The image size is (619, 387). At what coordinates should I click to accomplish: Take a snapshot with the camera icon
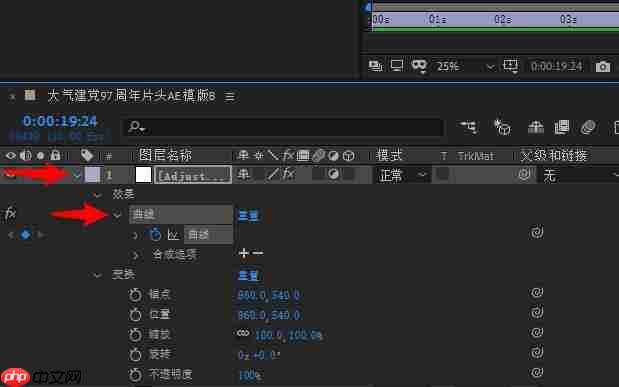[x=602, y=66]
